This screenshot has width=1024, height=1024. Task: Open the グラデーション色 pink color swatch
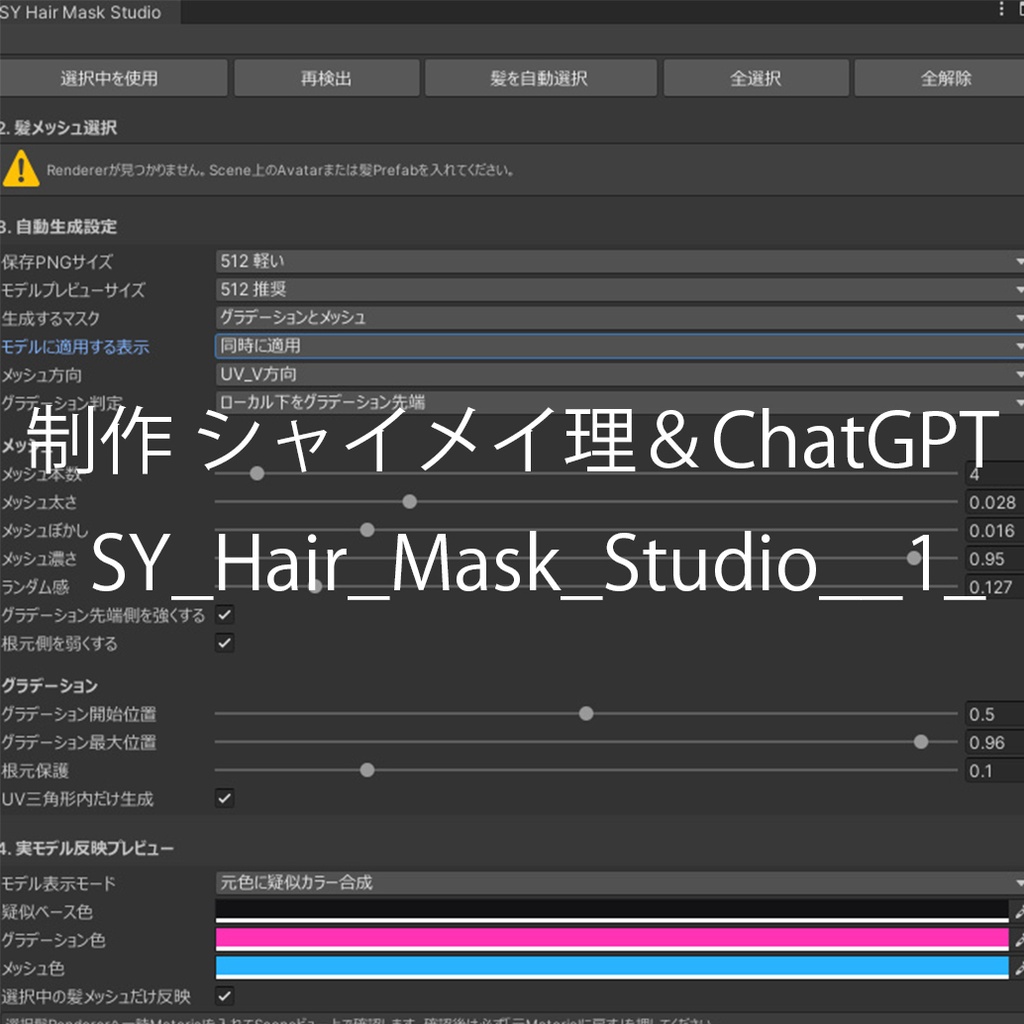coord(612,940)
